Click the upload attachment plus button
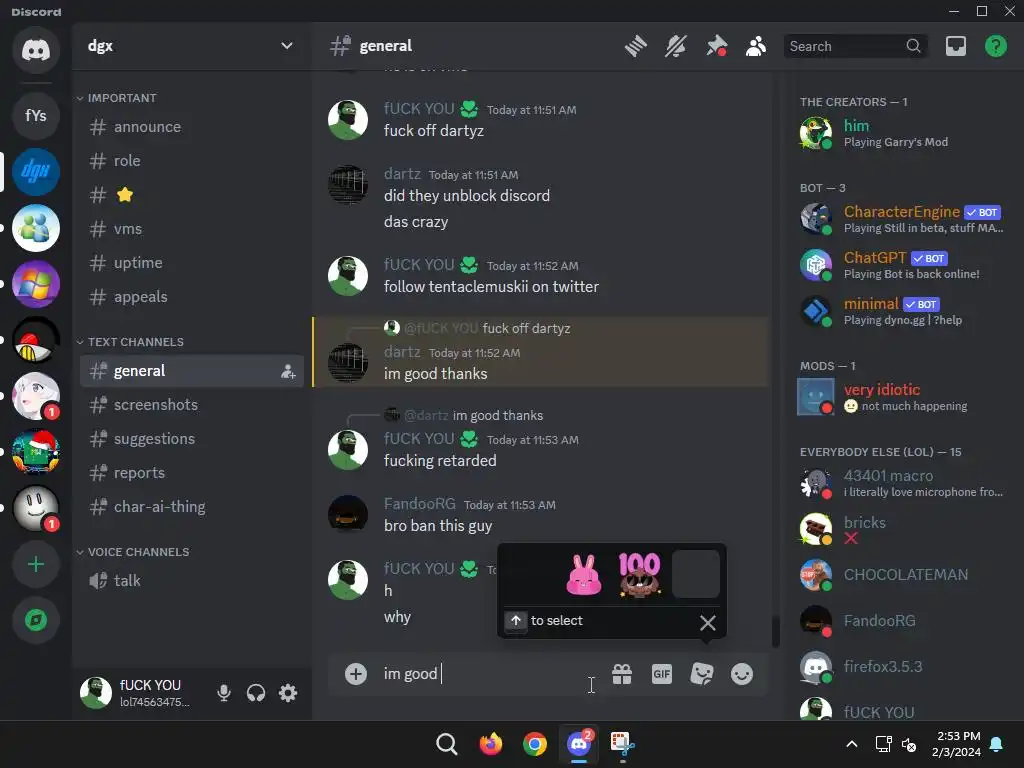 pos(356,673)
